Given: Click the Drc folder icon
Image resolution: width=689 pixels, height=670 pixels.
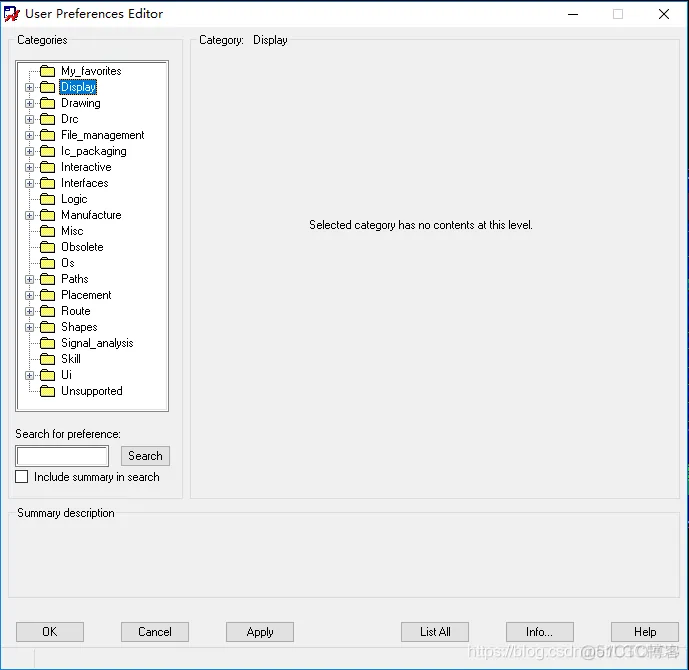Looking at the screenshot, I should click(x=47, y=119).
